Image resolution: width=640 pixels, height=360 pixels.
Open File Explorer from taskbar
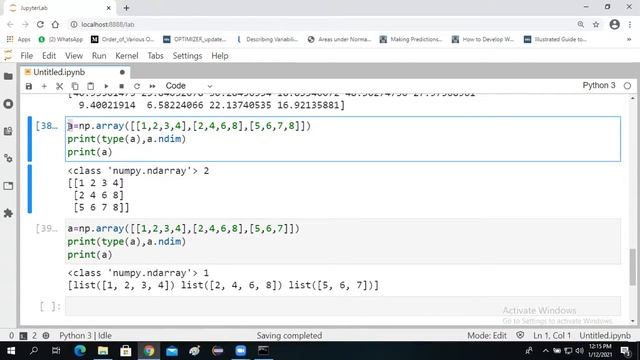103,351
